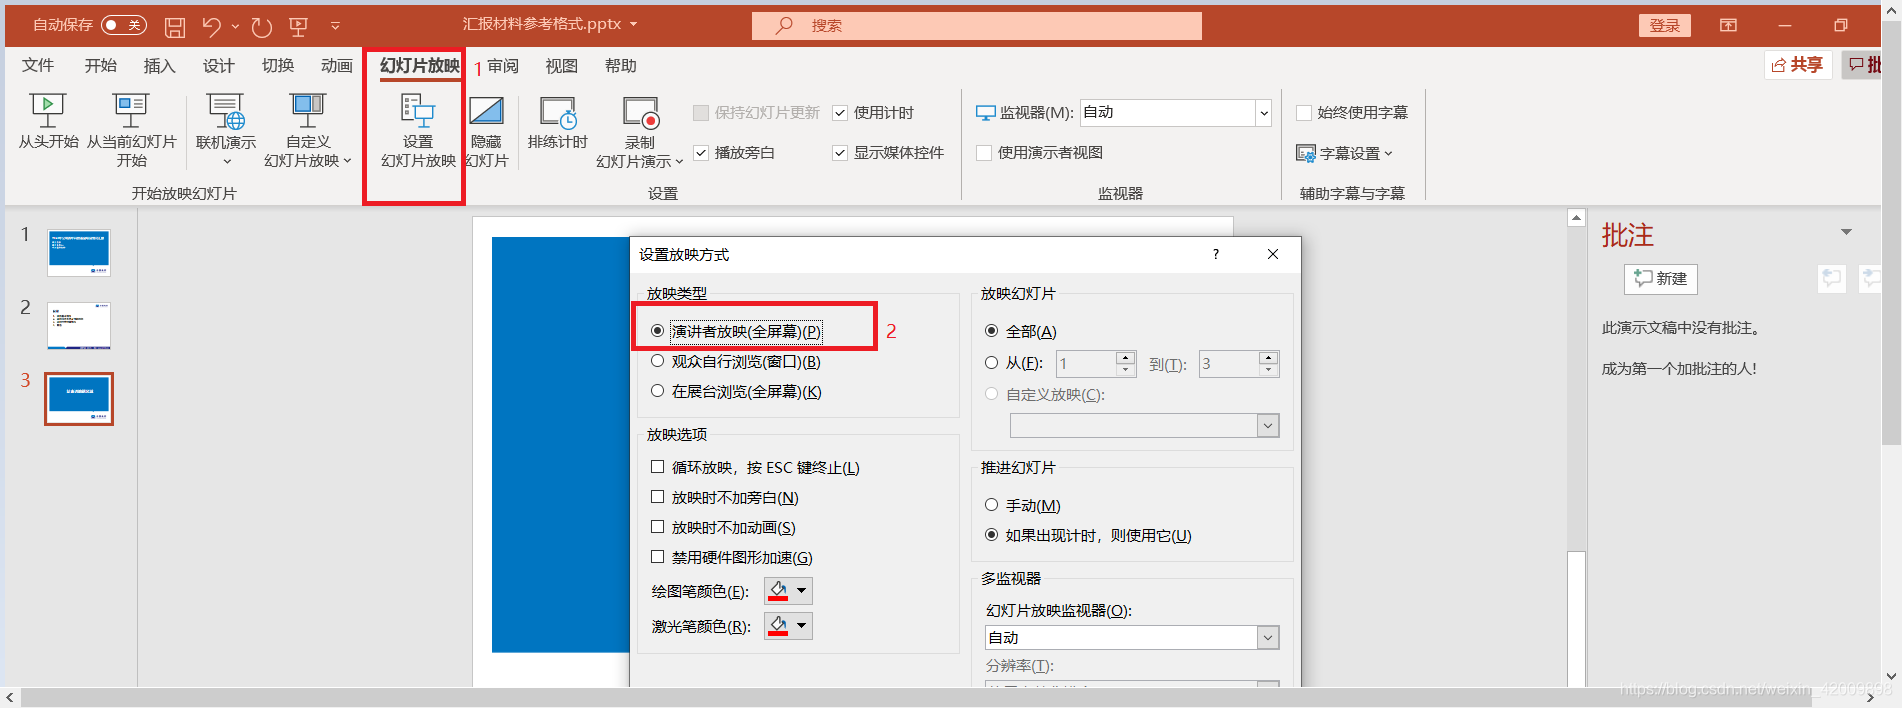The height and width of the screenshot is (708, 1902).
Task: Click the search box 搜索
Action: tap(976, 25)
